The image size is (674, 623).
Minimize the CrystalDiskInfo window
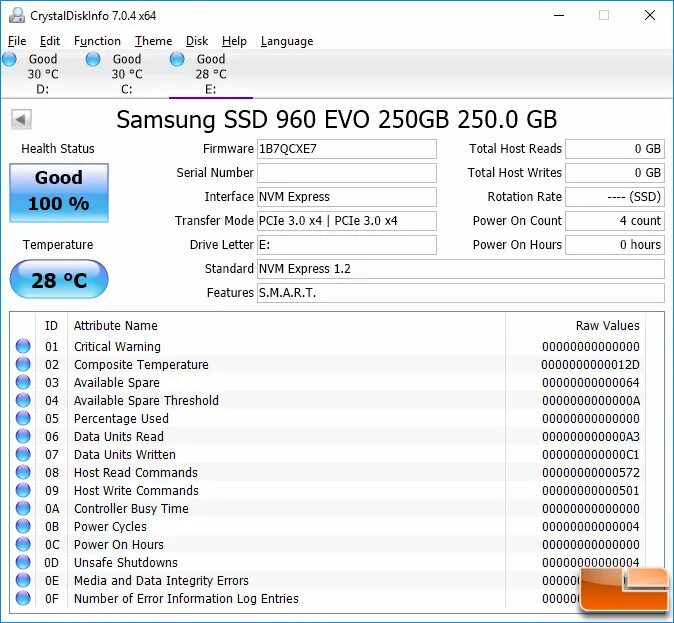pos(559,15)
